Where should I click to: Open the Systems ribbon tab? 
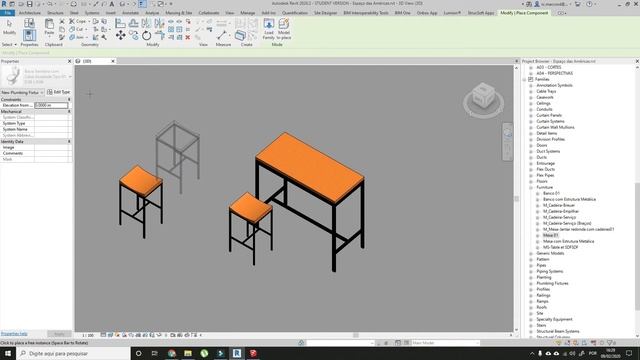coord(92,13)
